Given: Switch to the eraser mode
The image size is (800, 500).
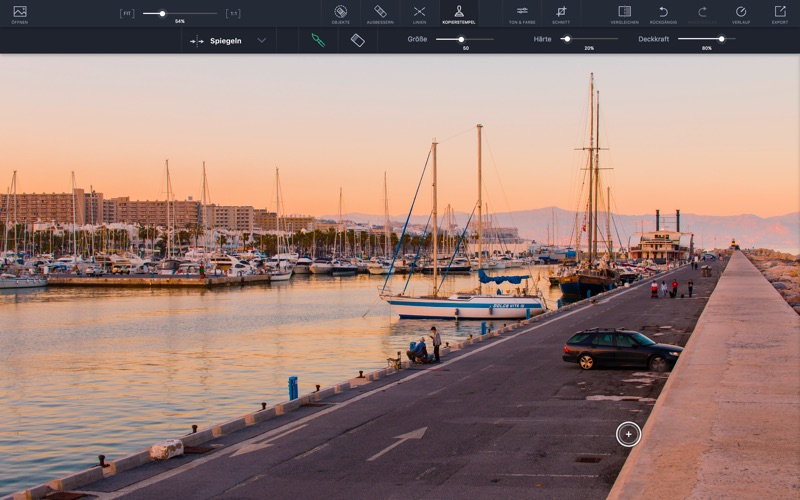Looking at the screenshot, I should click(358, 40).
